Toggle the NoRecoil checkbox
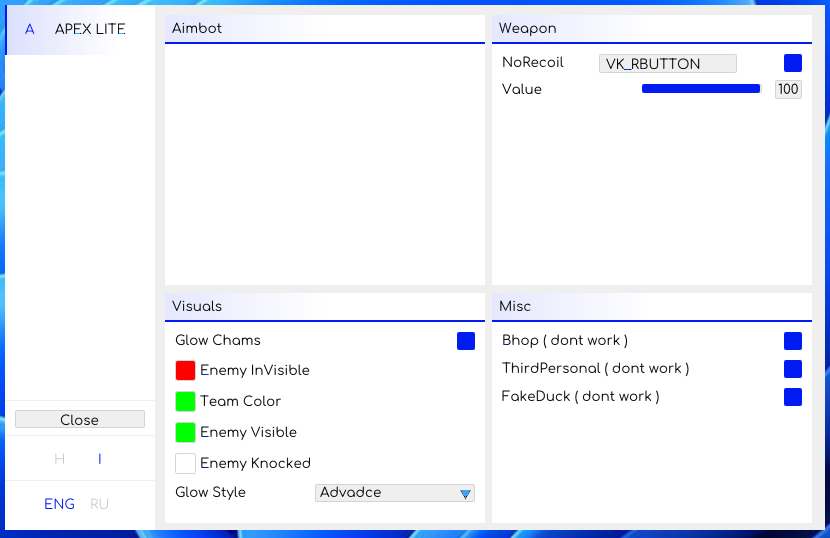Viewport: 830px width, 538px height. (x=793, y=63)
